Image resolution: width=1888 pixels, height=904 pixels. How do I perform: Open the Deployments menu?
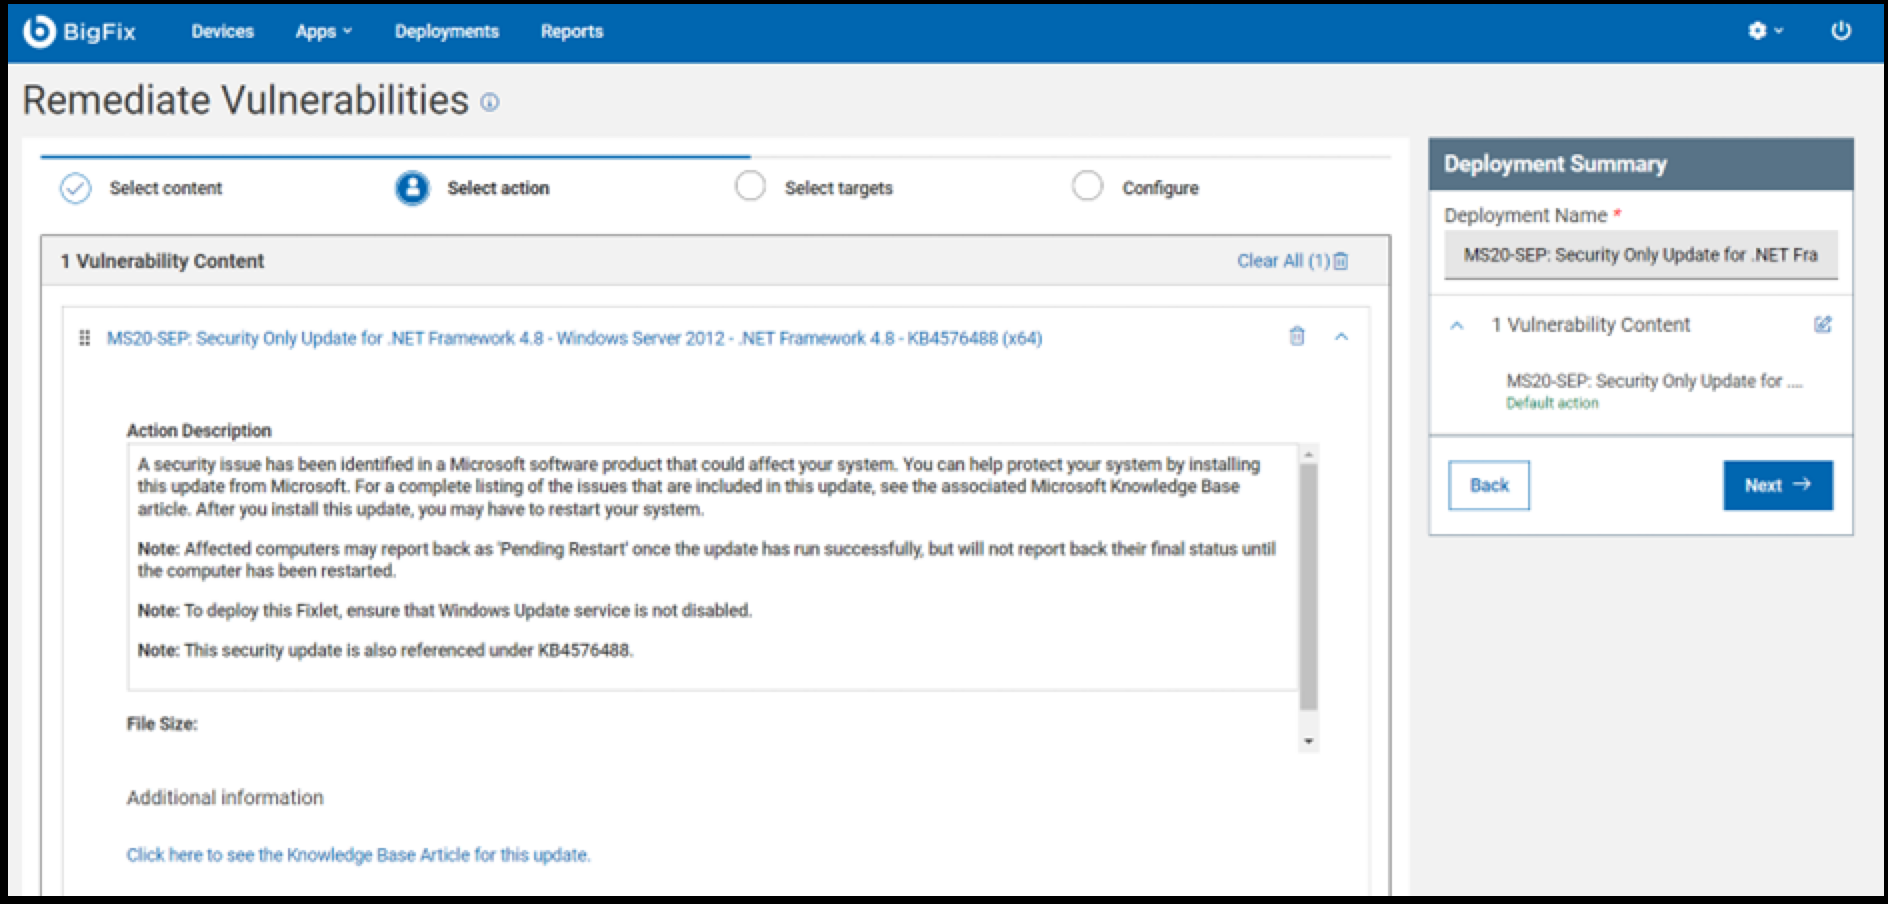click(x=446, y=31)
